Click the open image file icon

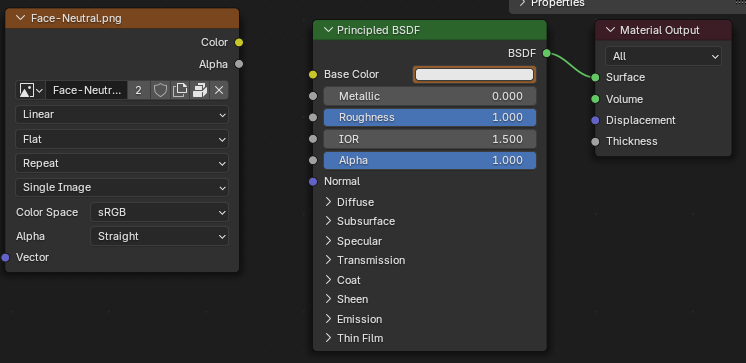(x=199, y=90)
